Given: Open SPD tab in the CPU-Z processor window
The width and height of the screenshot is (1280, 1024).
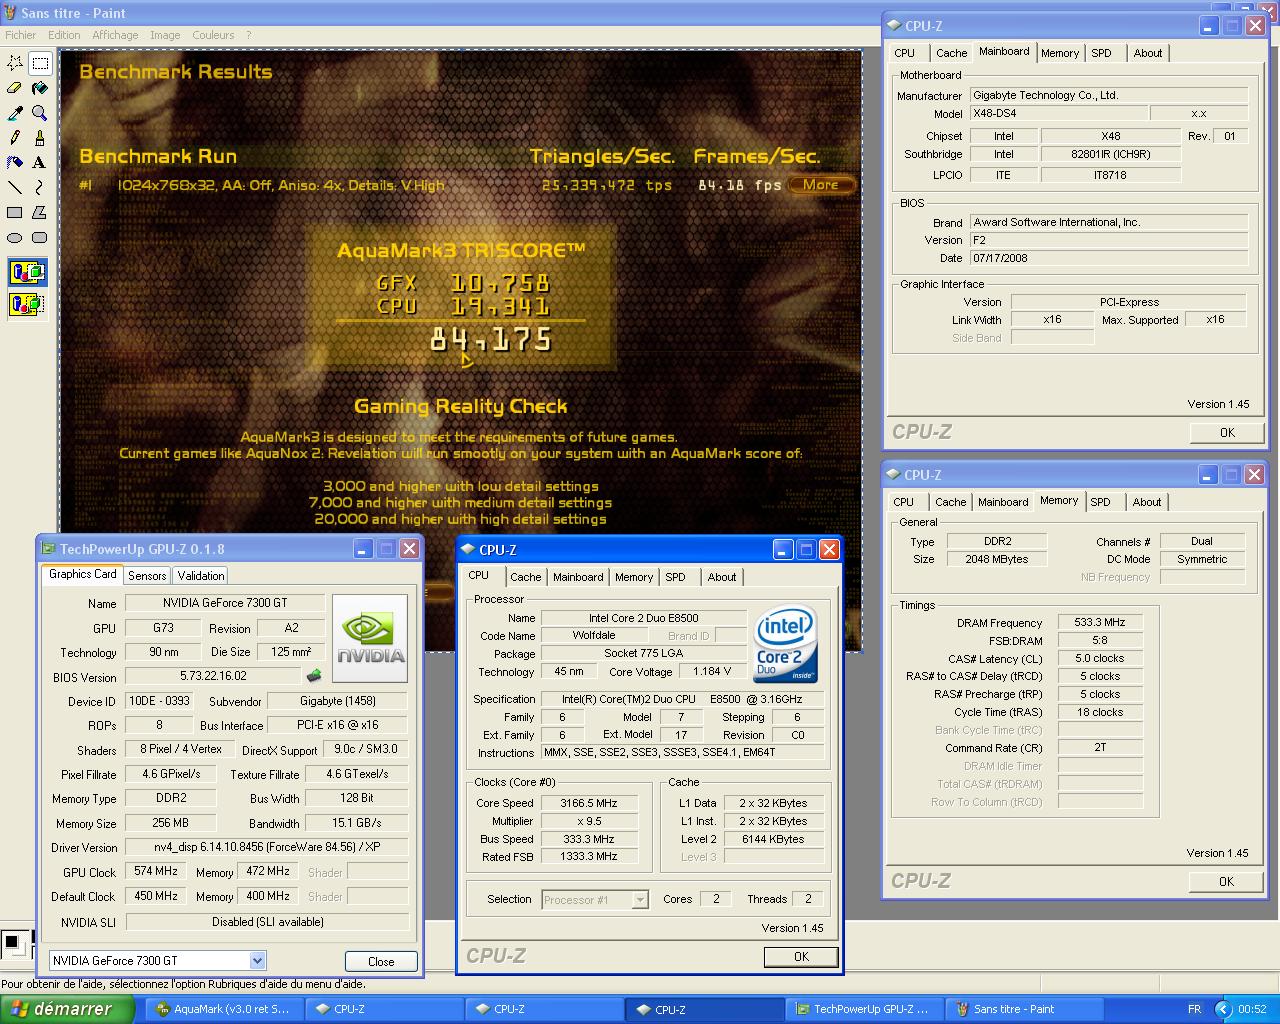Looking at the screenshot, I should tap(676, 577).
